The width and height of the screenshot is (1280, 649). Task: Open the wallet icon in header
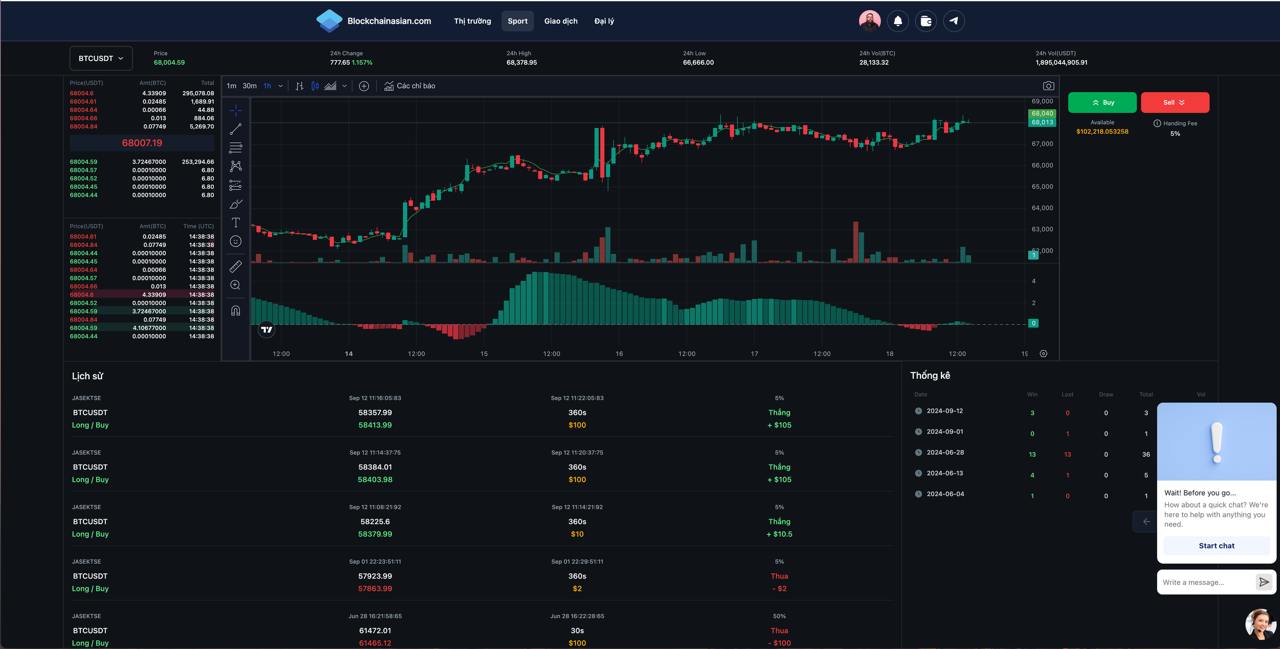coord(926,20)
